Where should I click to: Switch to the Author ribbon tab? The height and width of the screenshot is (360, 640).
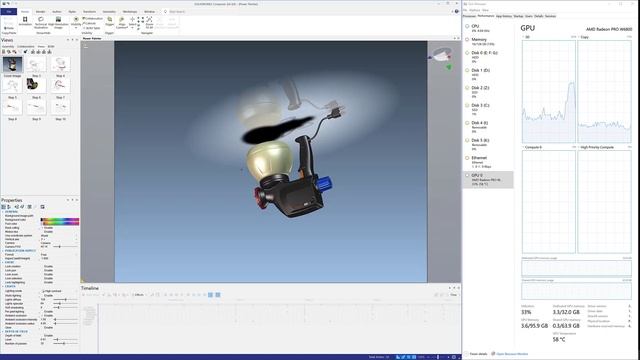click(x=57, y=12)
